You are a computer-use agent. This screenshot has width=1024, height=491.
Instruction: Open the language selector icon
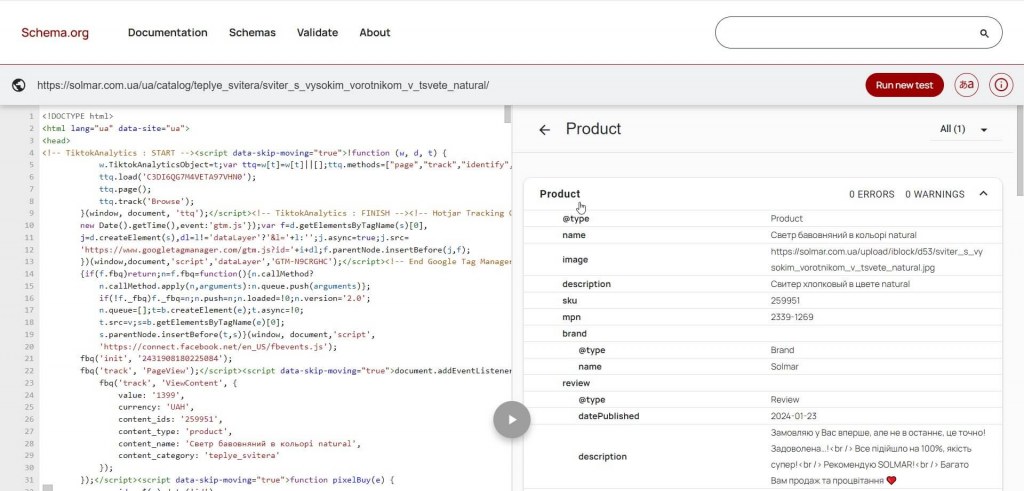coord(967,85)
